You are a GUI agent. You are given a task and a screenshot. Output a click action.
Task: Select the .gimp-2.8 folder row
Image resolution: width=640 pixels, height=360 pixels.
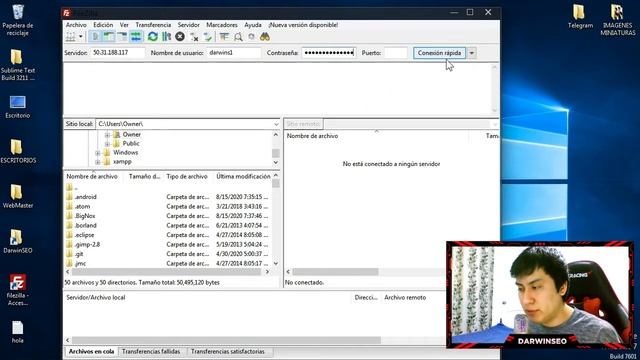tap(167, 244)
